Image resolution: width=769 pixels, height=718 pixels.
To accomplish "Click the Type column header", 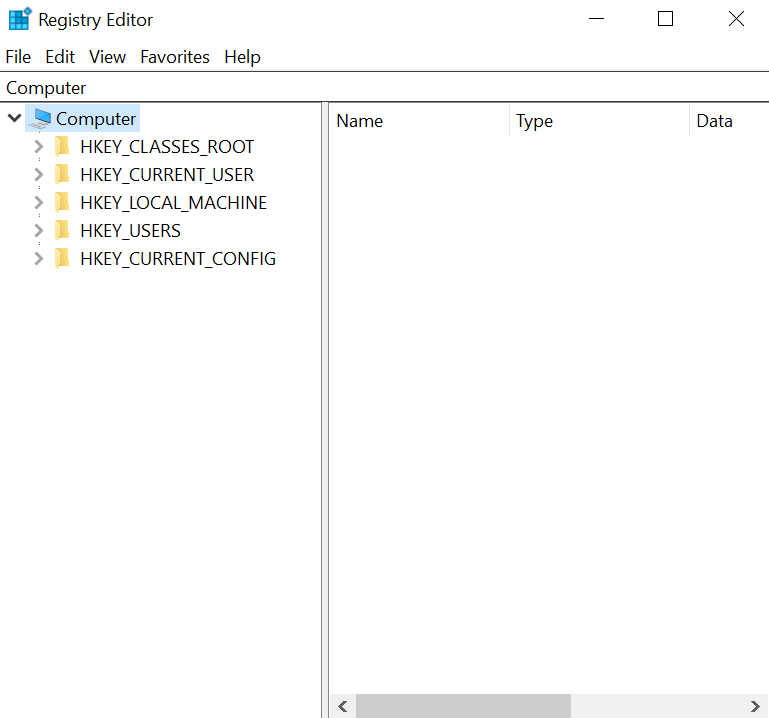I will tap(599, 121).
